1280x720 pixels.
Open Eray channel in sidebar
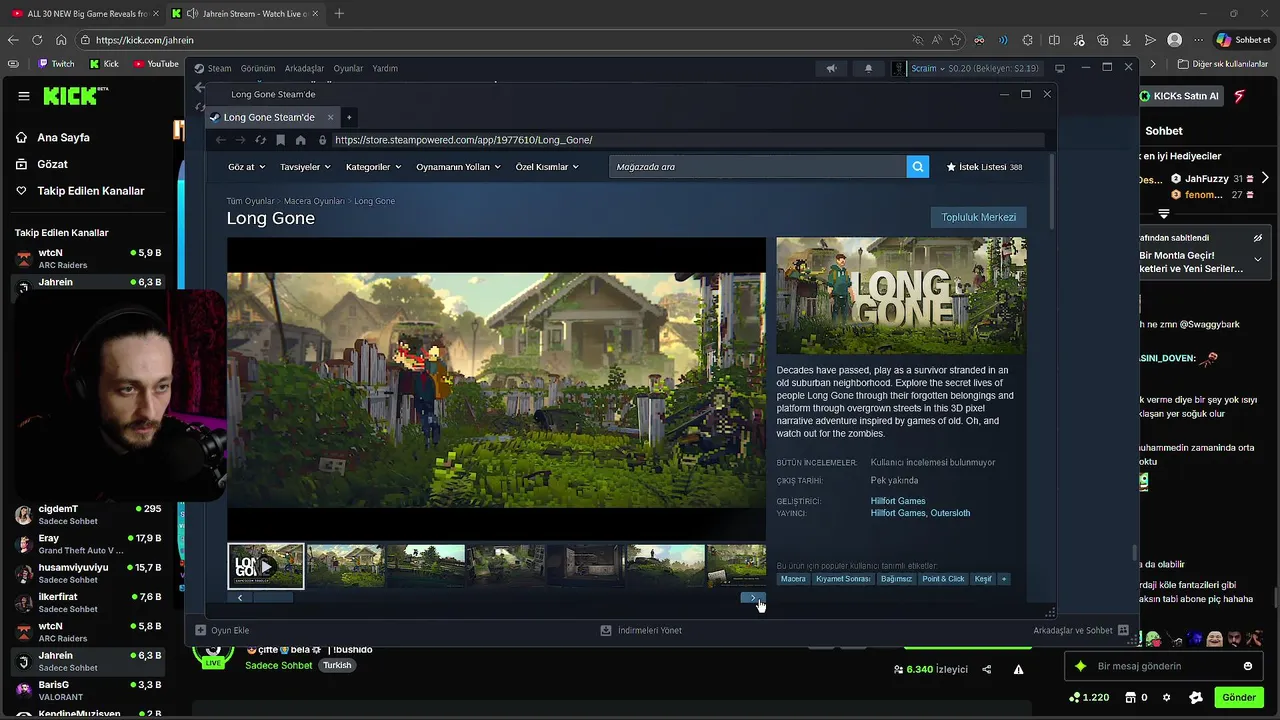pos(88,544)
